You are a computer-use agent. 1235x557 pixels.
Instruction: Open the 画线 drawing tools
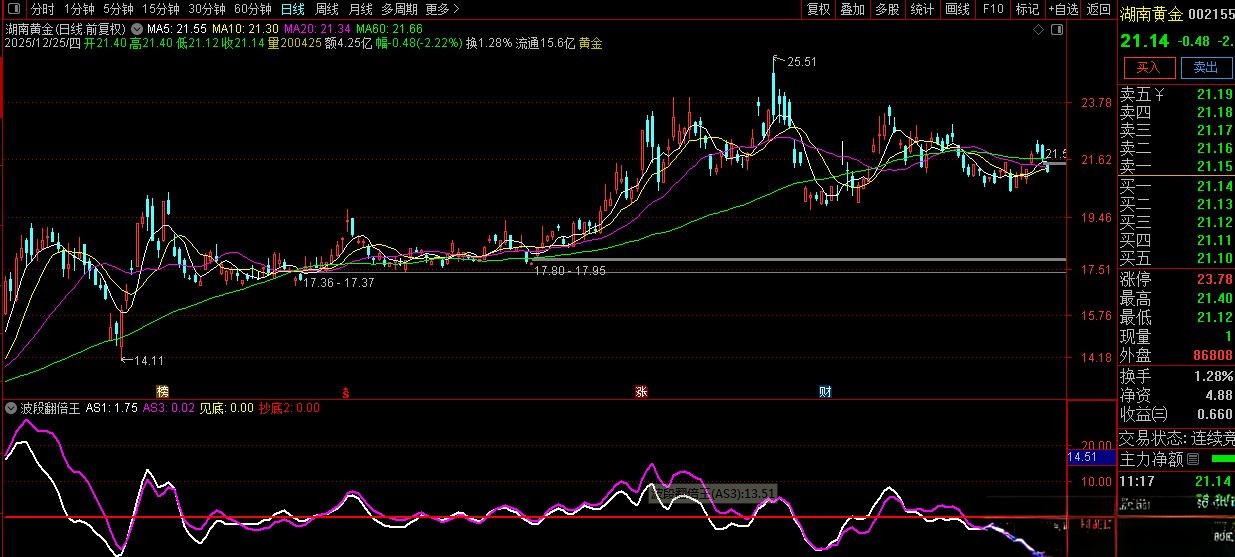(957, 9)
